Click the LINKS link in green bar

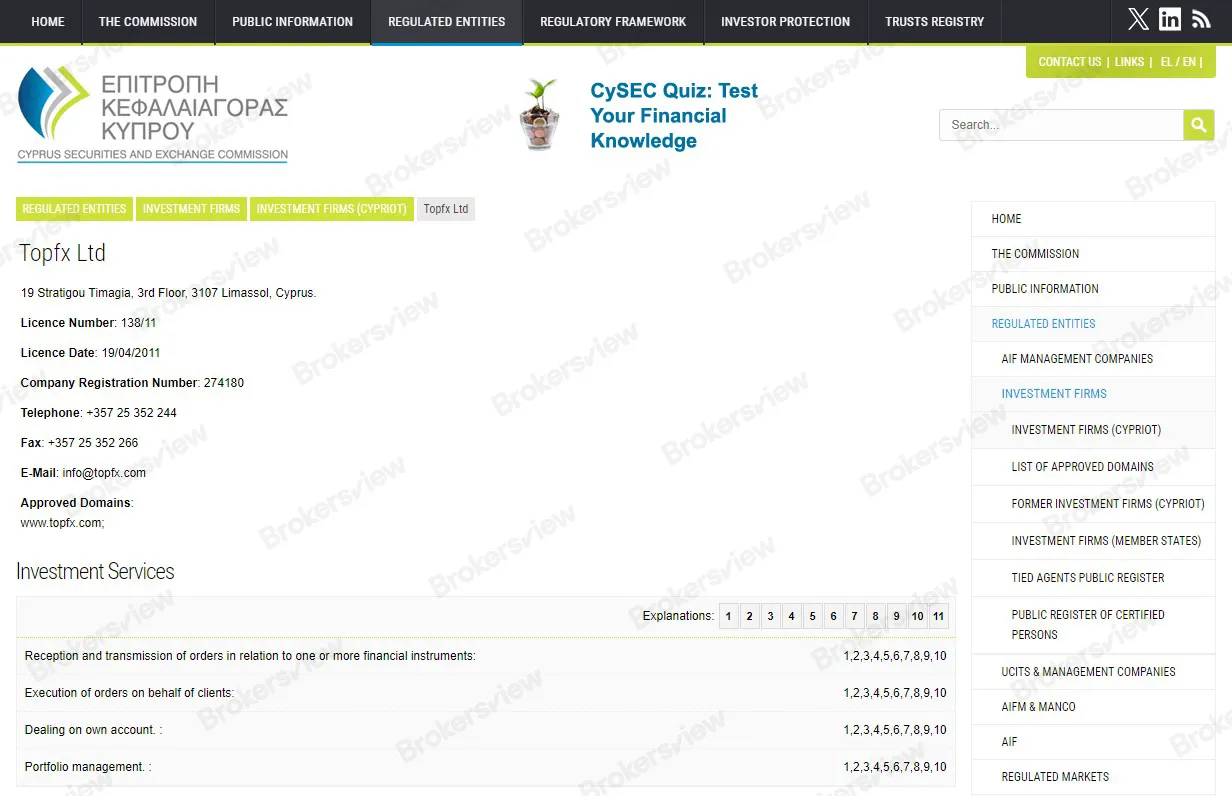click(1129, 62)
